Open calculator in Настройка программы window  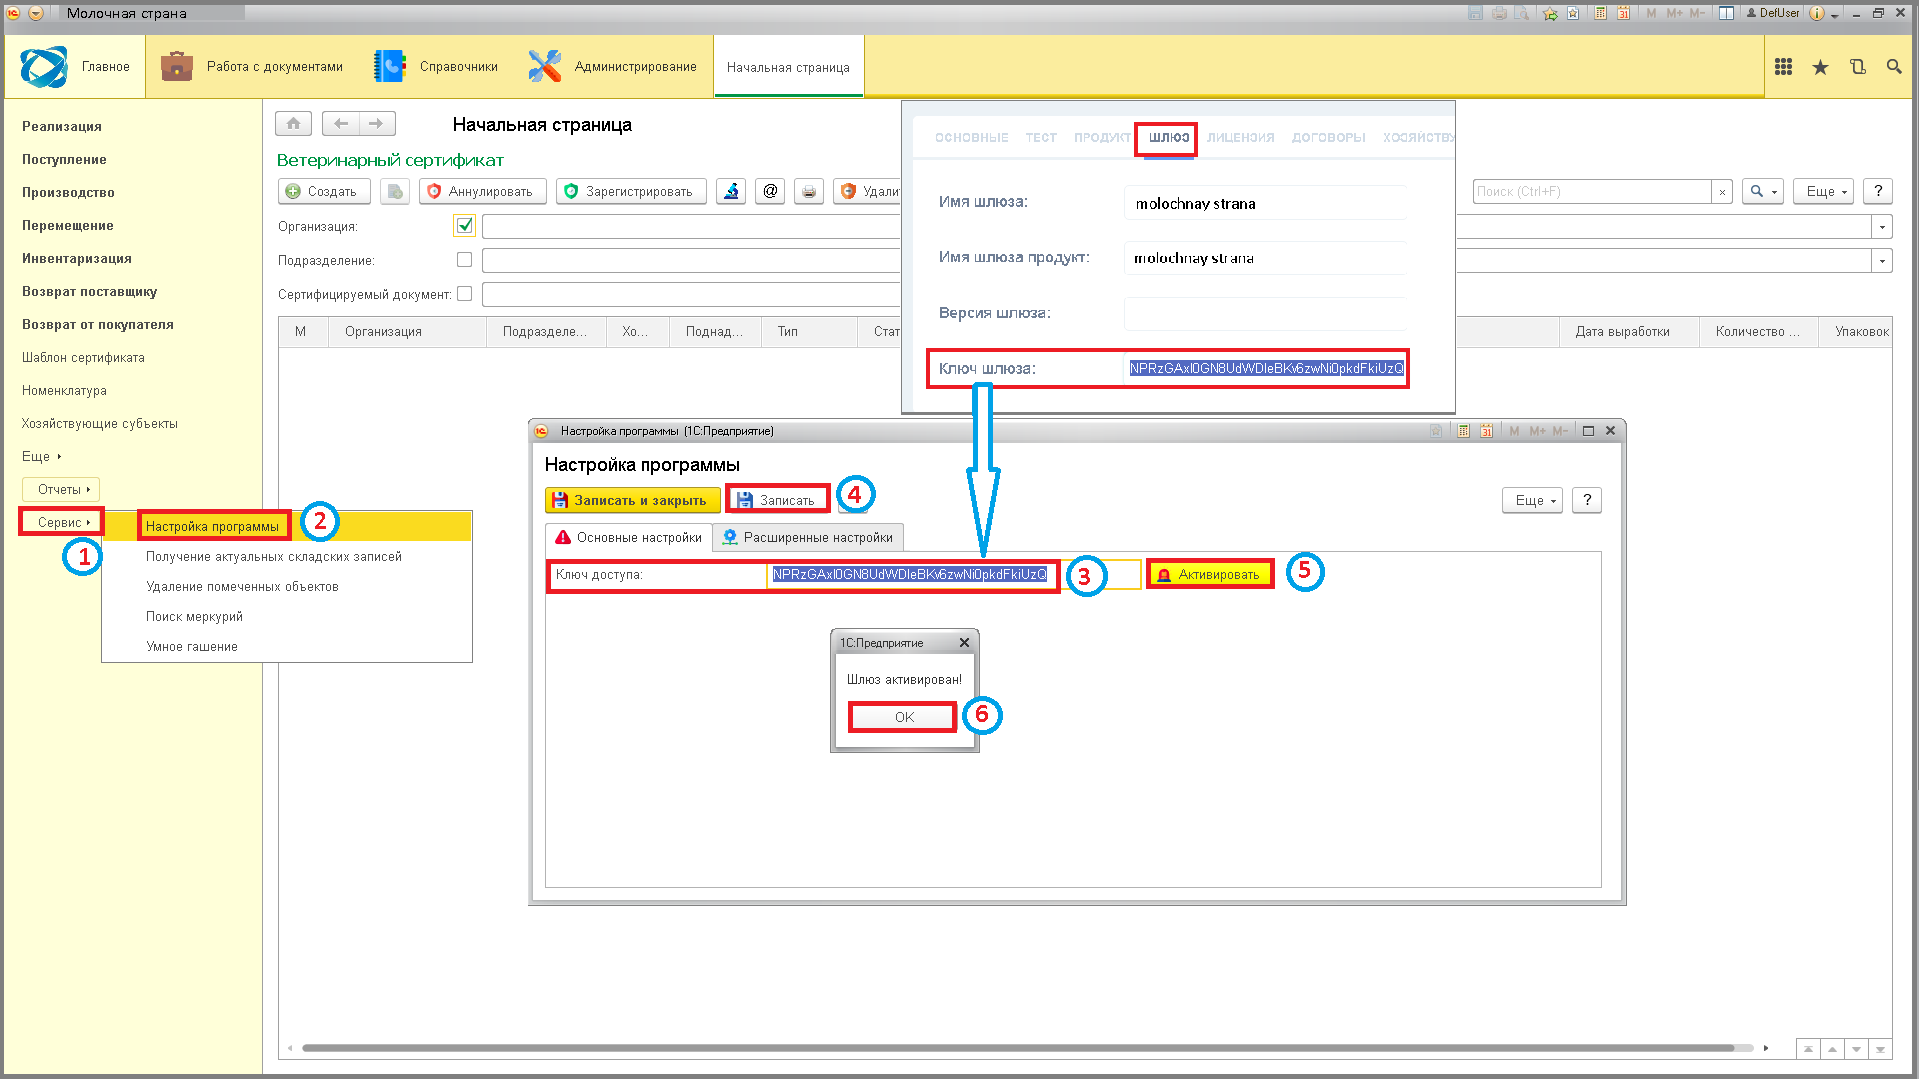tap(1463, 431)
